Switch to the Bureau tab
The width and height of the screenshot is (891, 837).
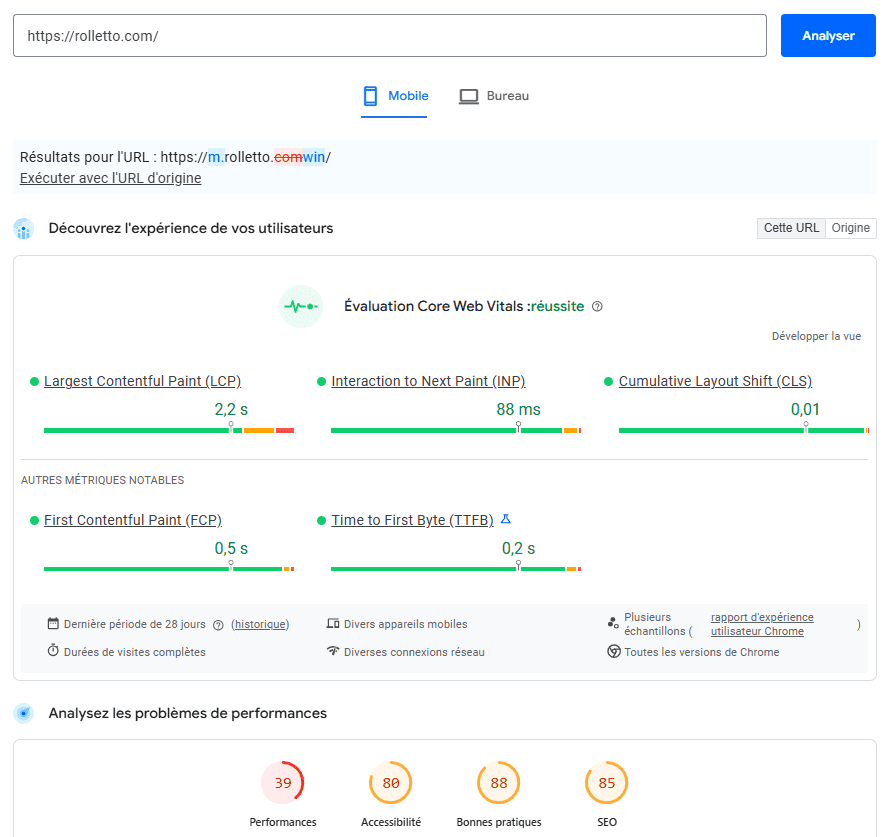[x=494, y=96]
